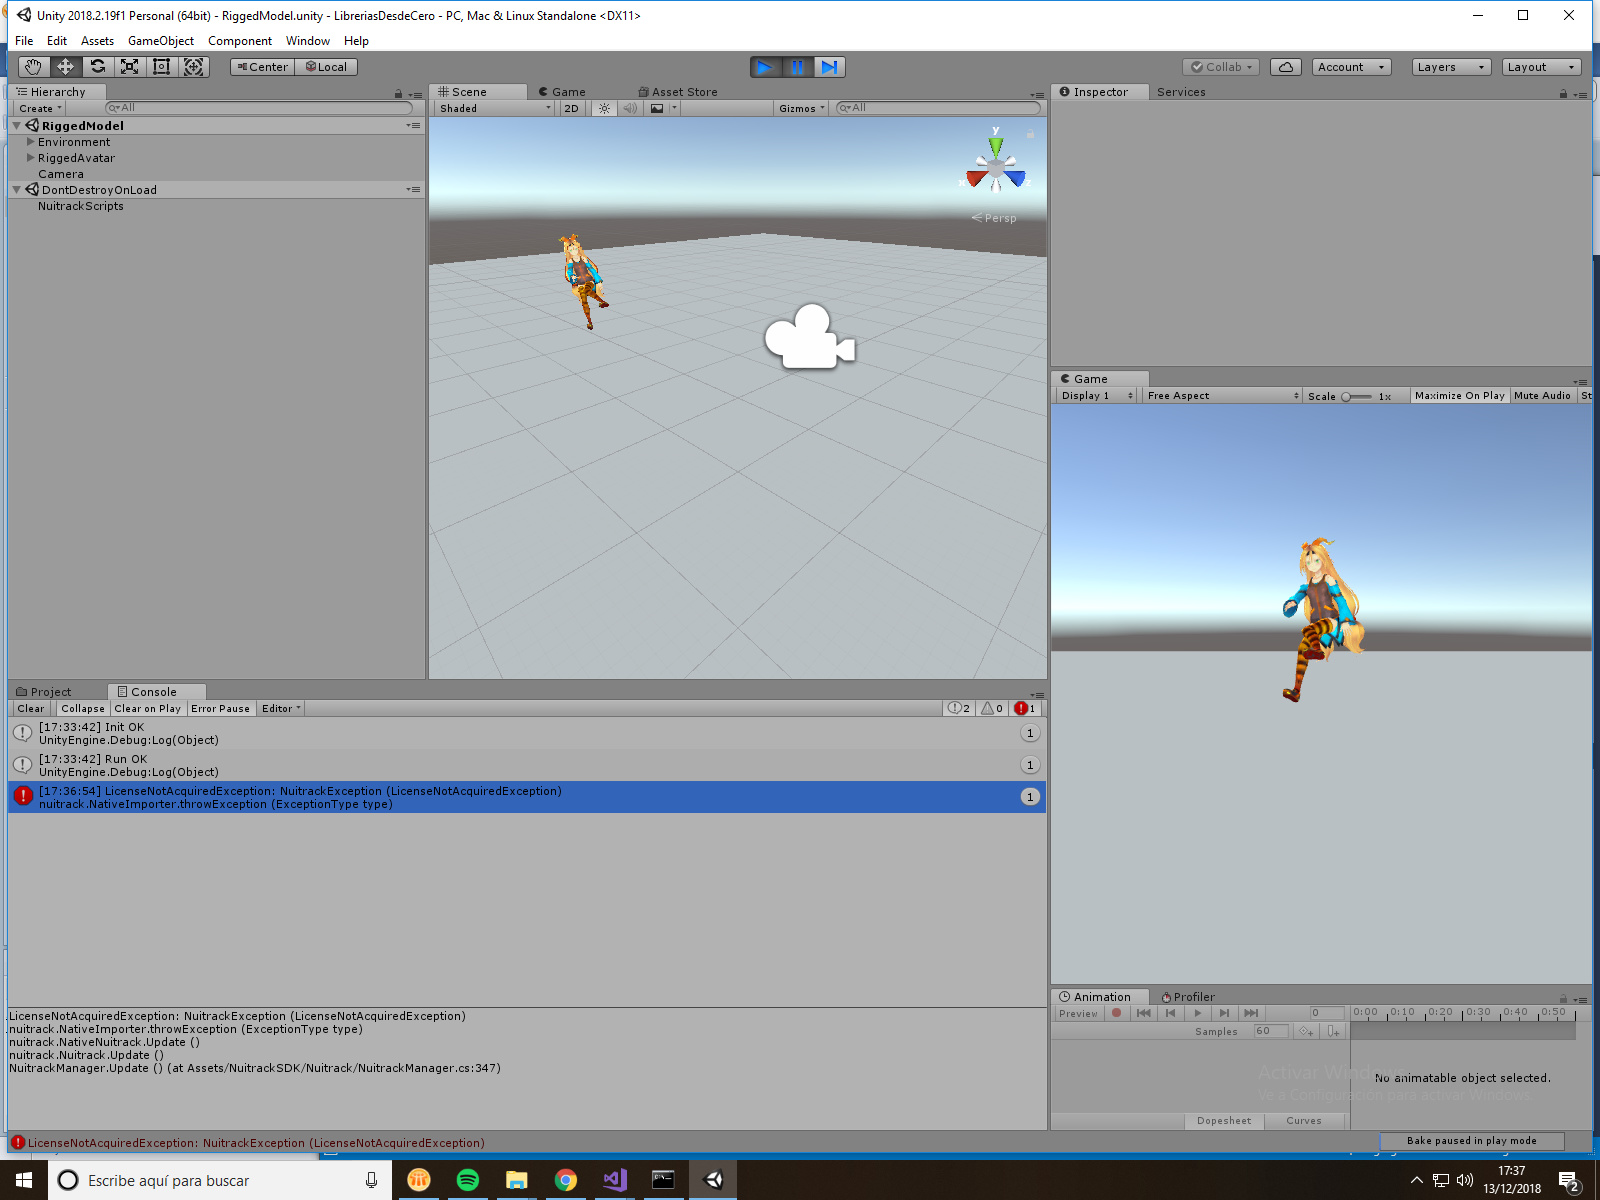This screenshot has width=1600, height=1200.
Task: Click the Step frame button in the toolbar
Action: [x=829, y=67]
